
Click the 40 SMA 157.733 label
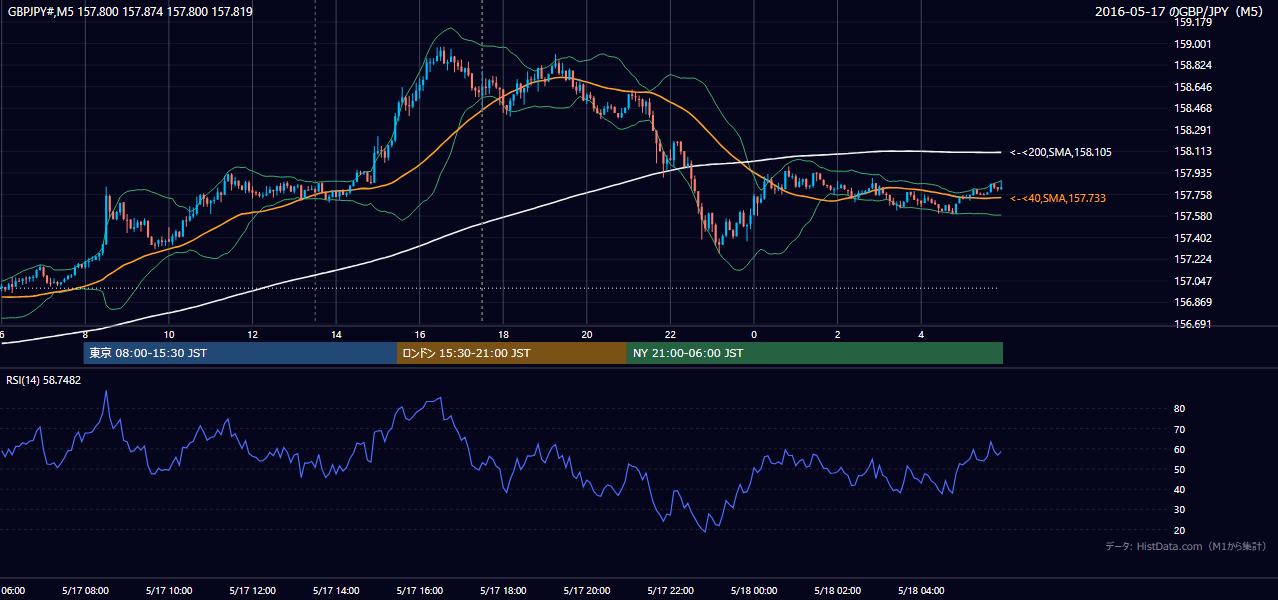point(1057,198)
